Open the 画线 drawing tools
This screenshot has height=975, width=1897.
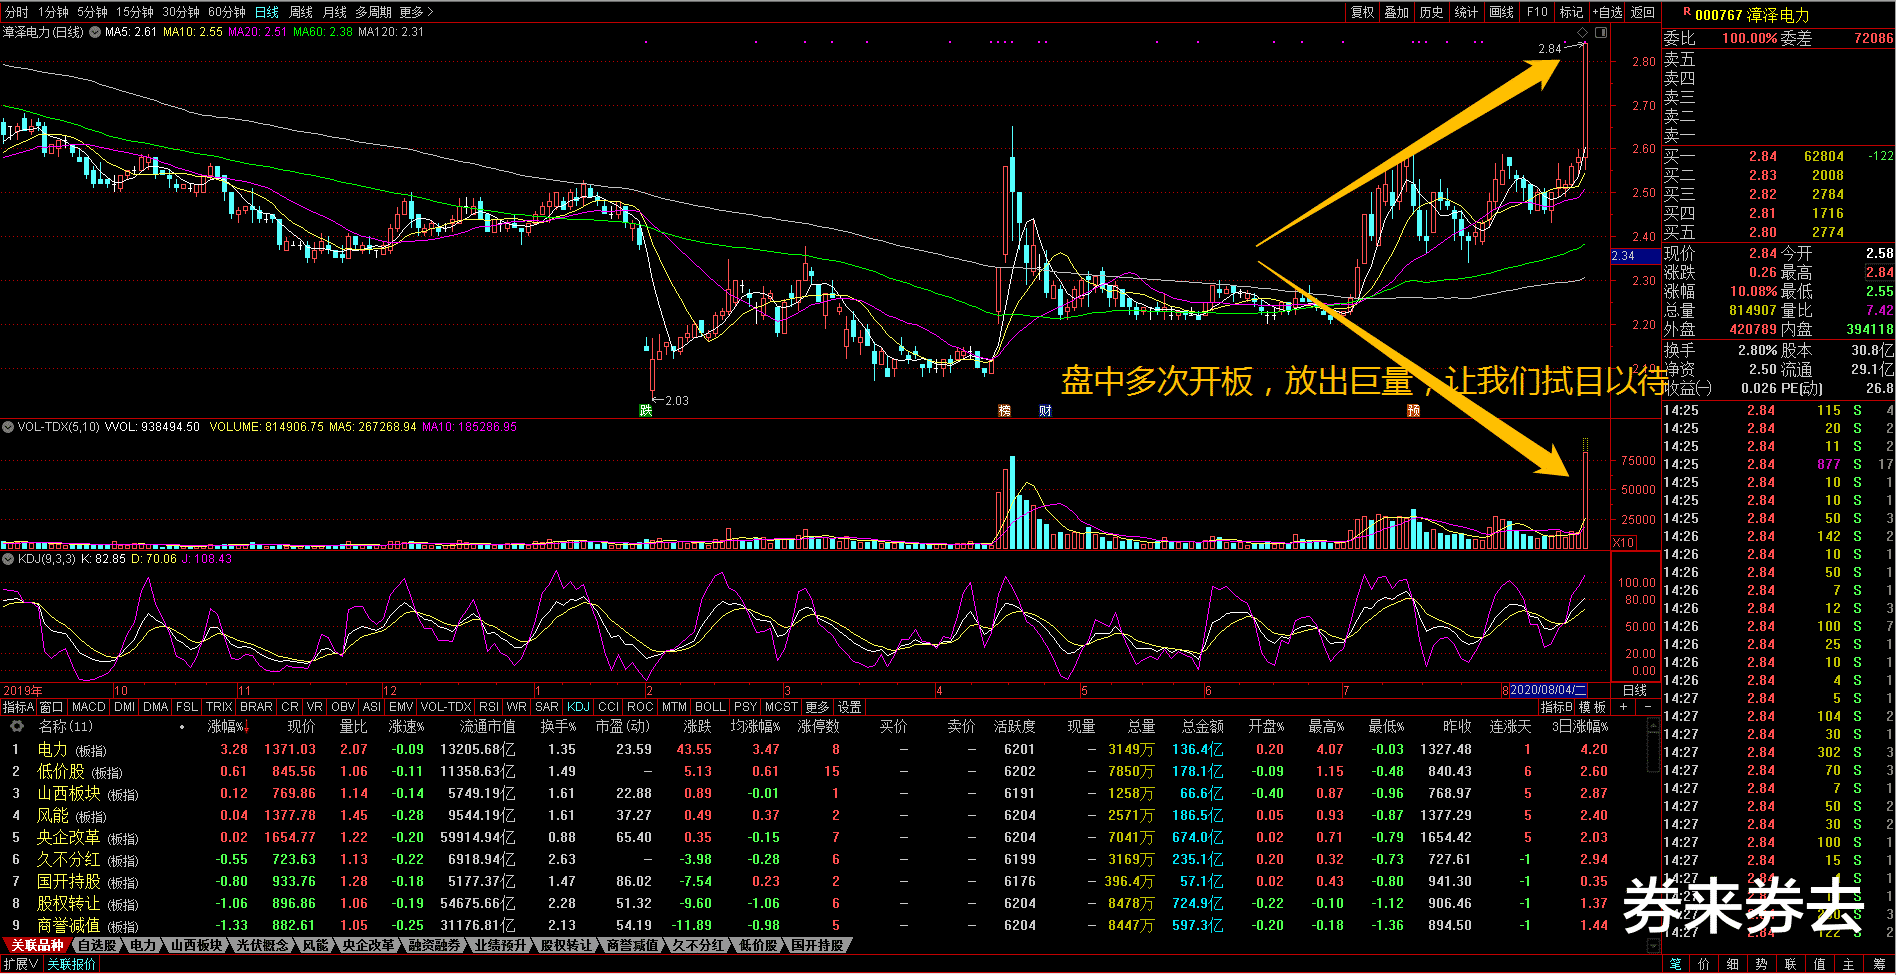[x=1501, y=12]
